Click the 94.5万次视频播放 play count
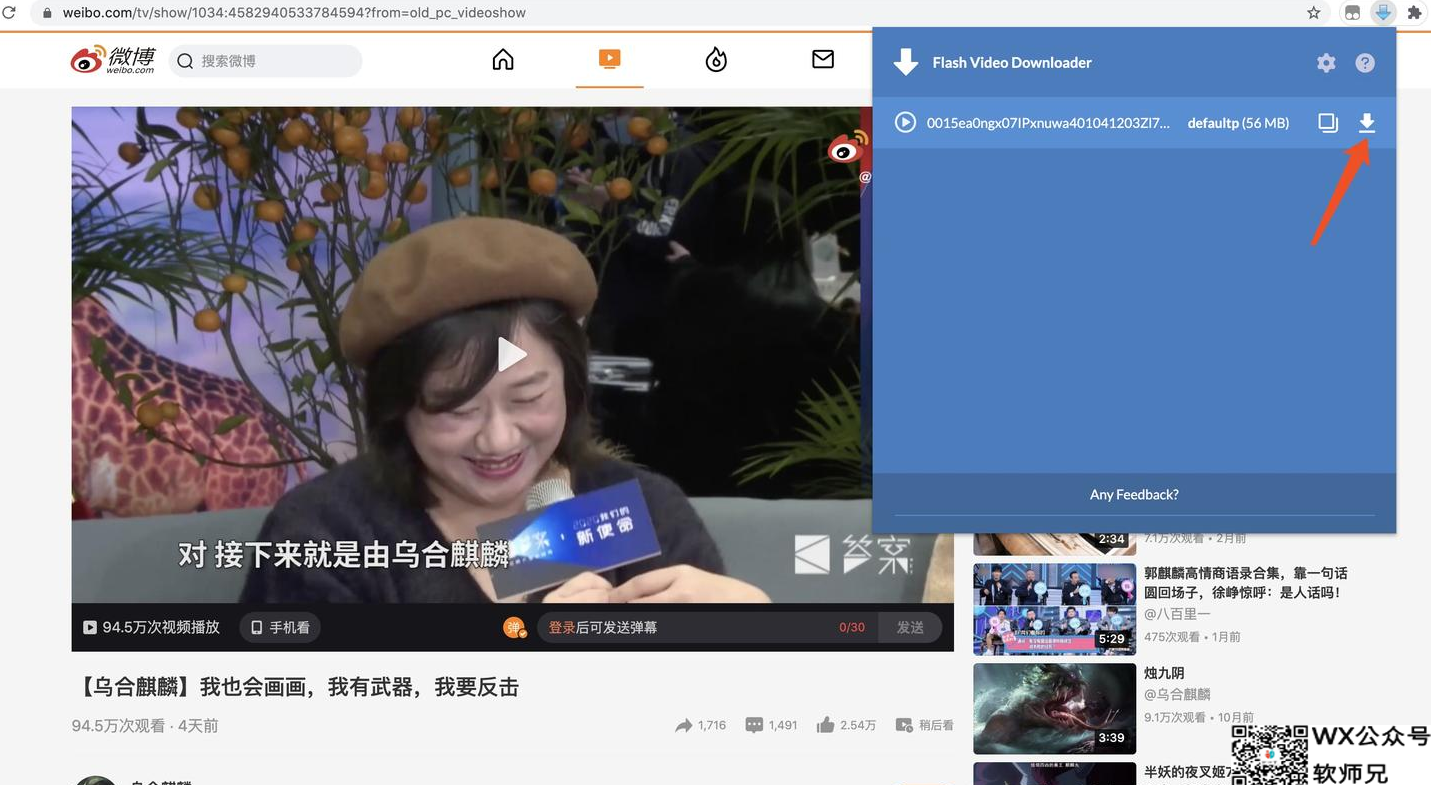The width and height of the screenshot is (1431, 785). (x=151, y=627)
